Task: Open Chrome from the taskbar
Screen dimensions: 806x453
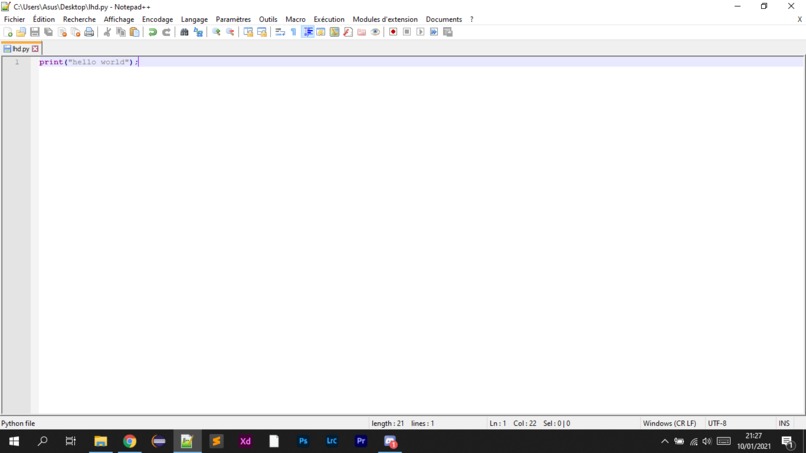Action: (130, 441)
